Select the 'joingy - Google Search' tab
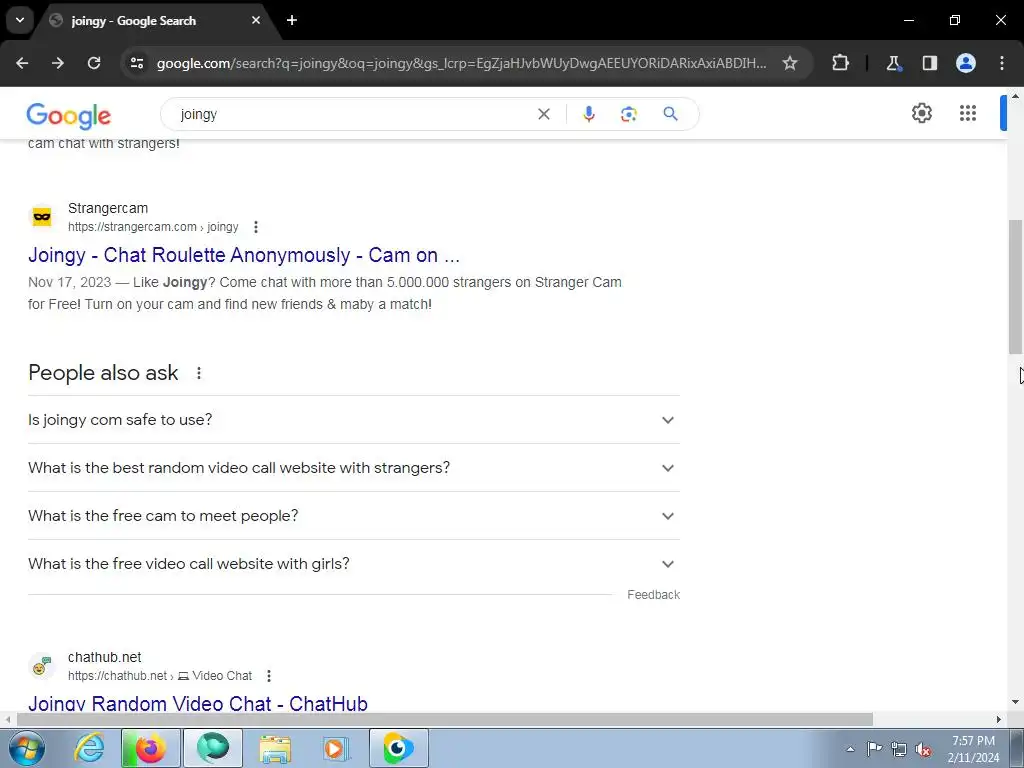1024x768 pixels. point(155,20)
